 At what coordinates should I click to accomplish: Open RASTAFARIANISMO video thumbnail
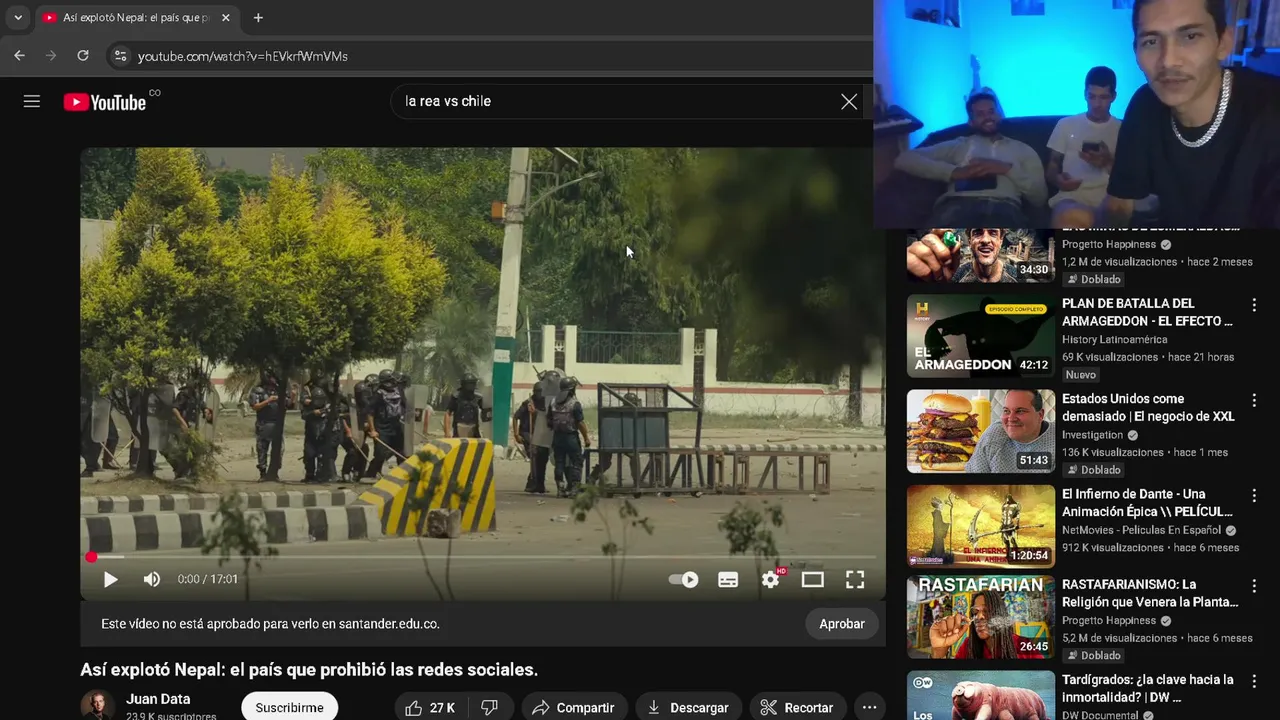[981, 617]
